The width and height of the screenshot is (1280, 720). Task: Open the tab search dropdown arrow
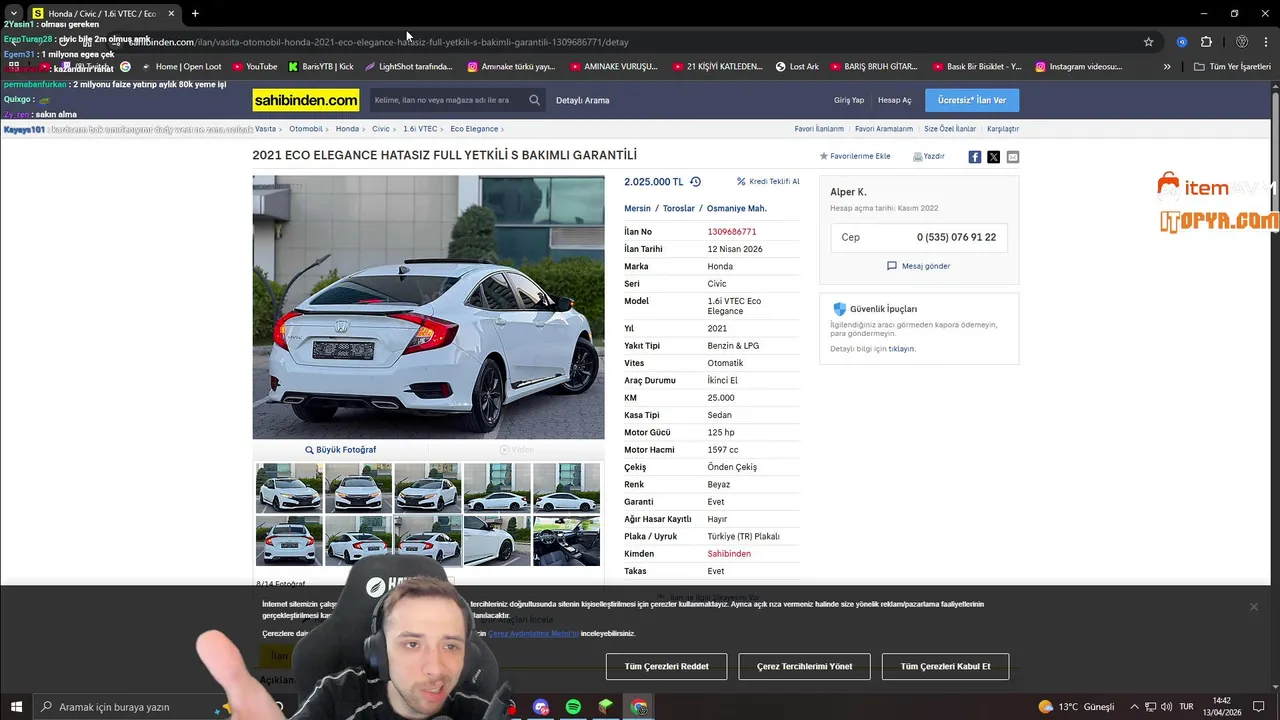(13, 13)
